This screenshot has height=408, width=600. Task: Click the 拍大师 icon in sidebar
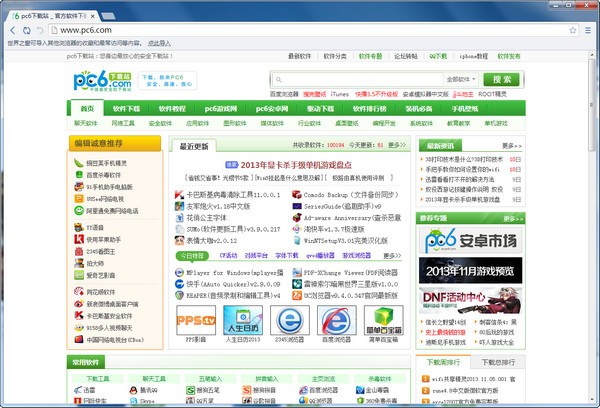tap(79, 263)
